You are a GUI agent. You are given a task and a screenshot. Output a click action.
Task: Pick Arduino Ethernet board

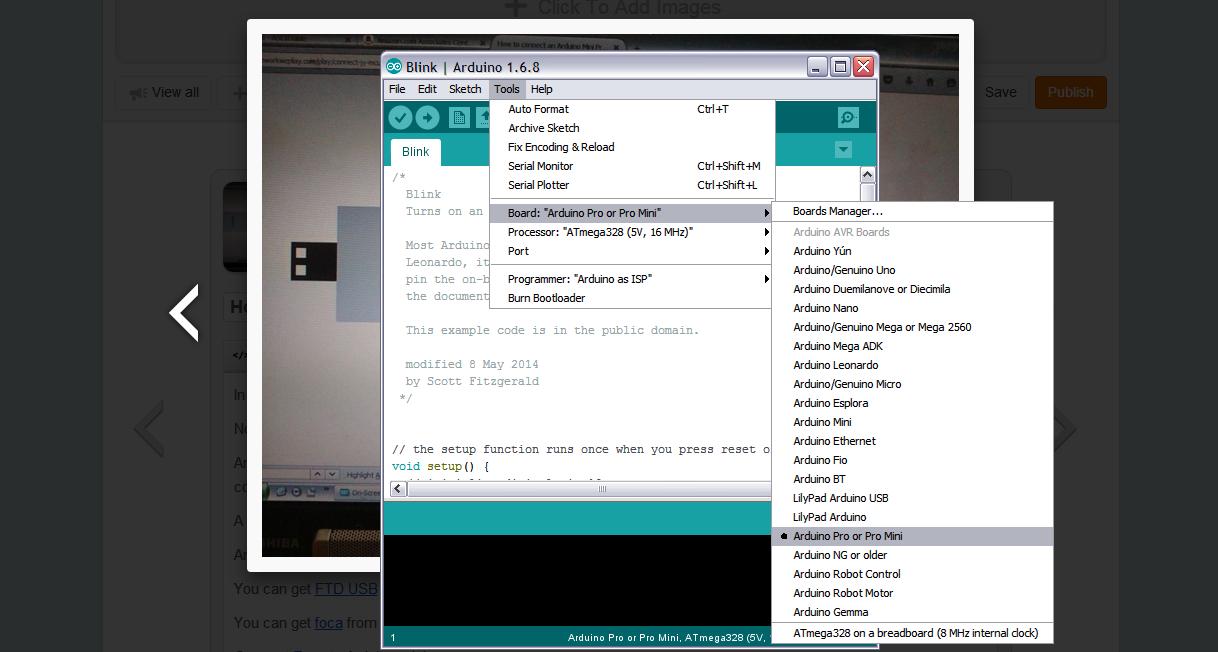point(912,441)
